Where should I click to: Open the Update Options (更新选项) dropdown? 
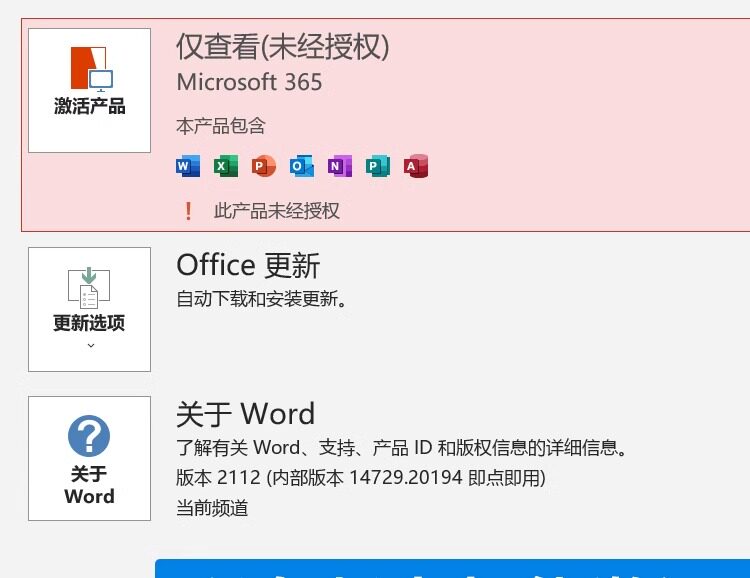click(89, 309)
